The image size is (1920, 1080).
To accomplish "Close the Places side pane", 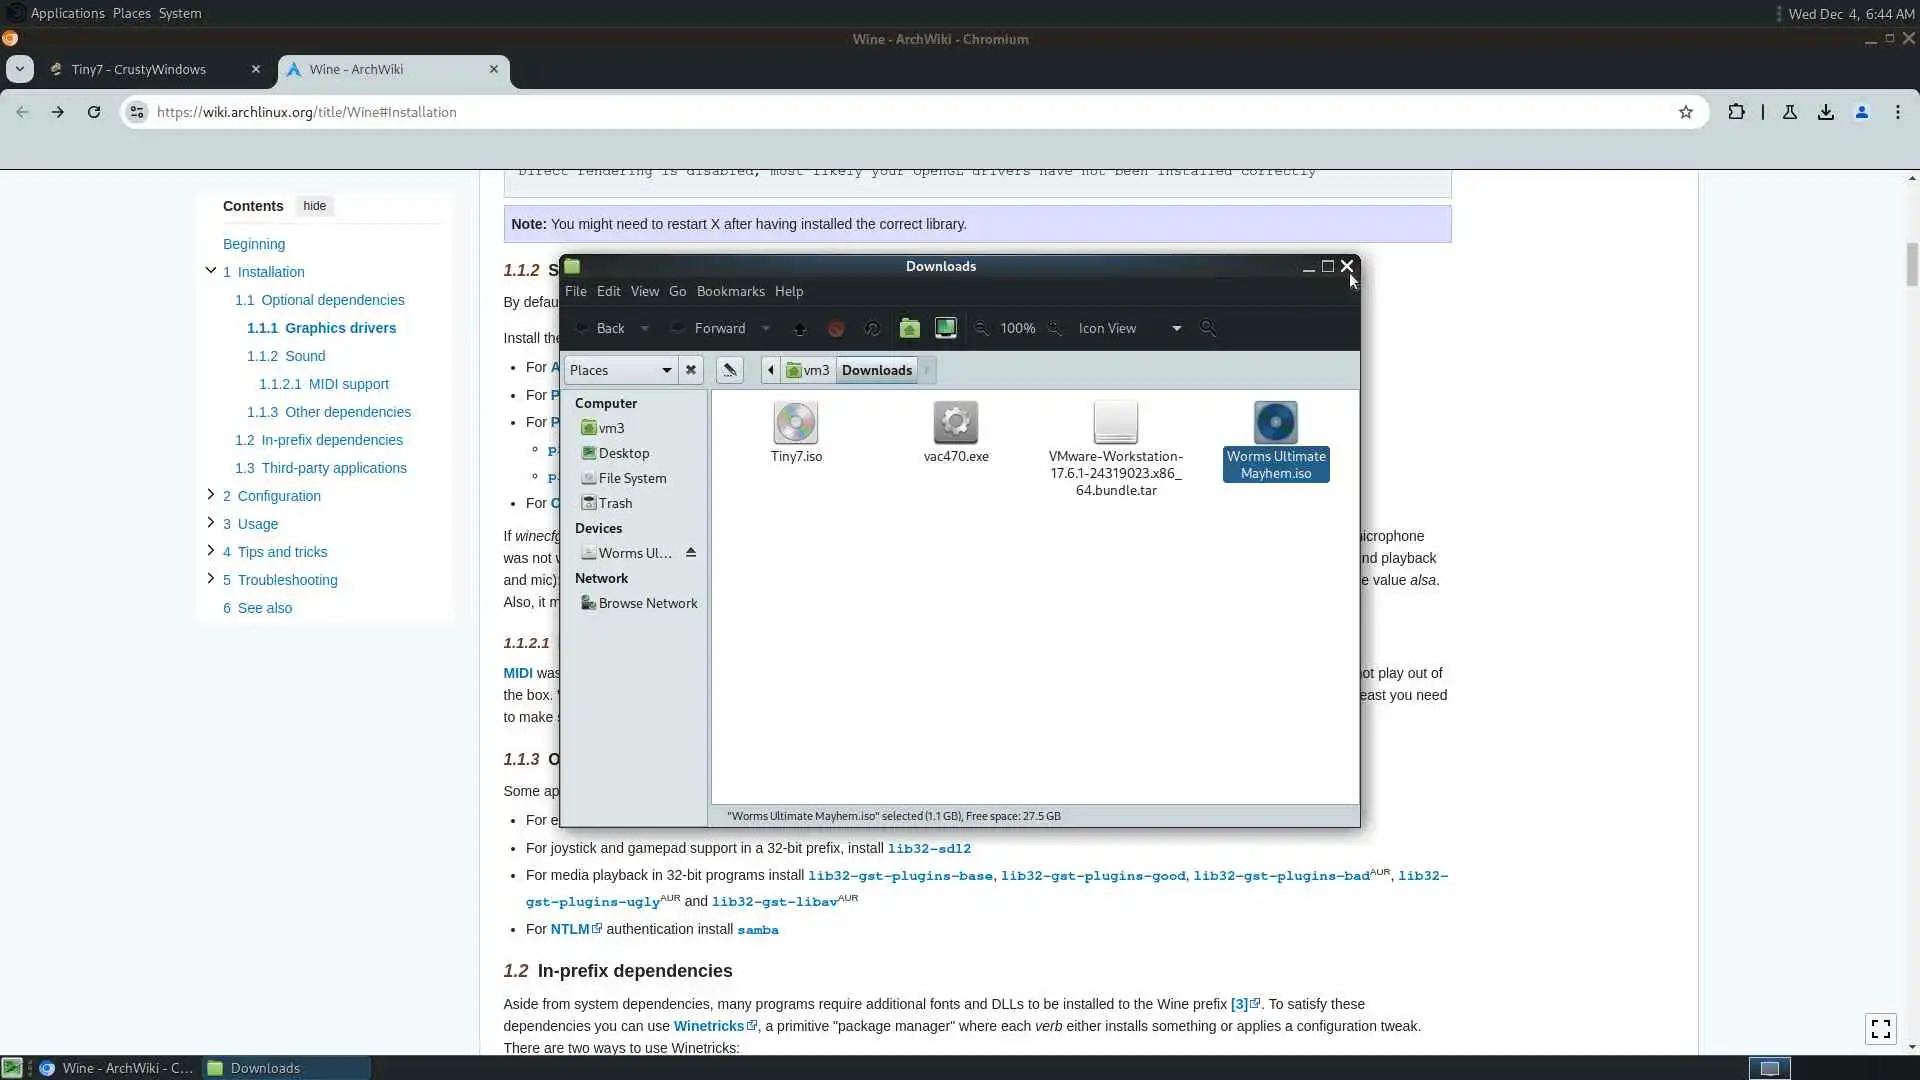I will 691,370.
